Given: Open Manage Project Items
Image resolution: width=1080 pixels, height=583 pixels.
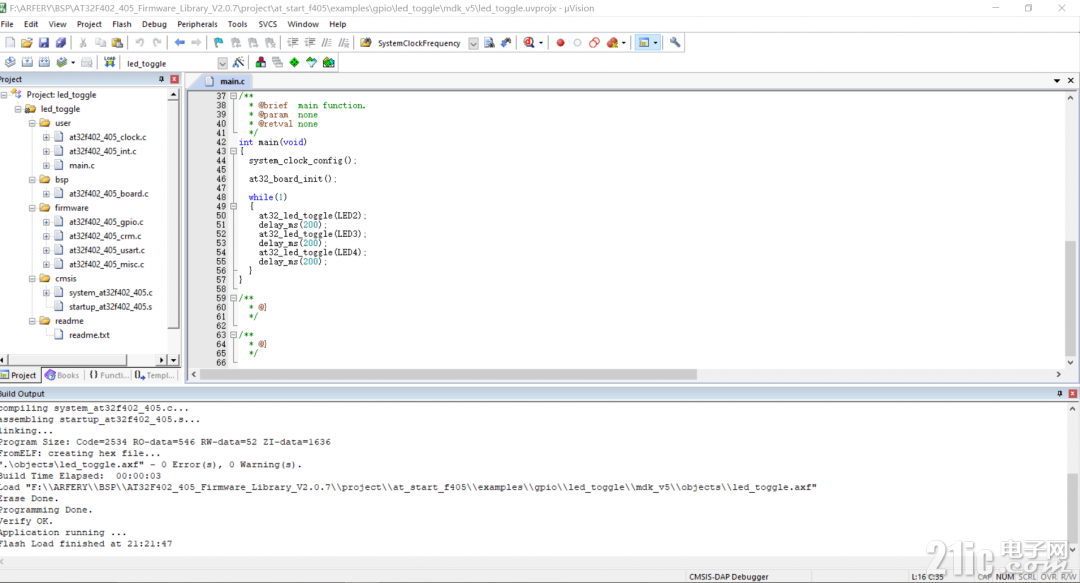Looking at the screenshot, I should pos(260,63).
